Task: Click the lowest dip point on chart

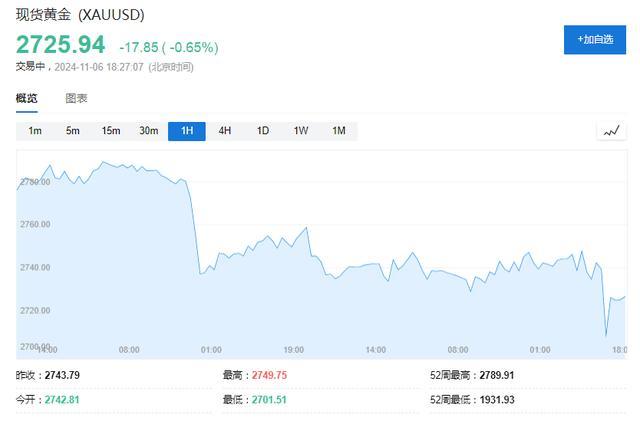Action: click(606, 335)
